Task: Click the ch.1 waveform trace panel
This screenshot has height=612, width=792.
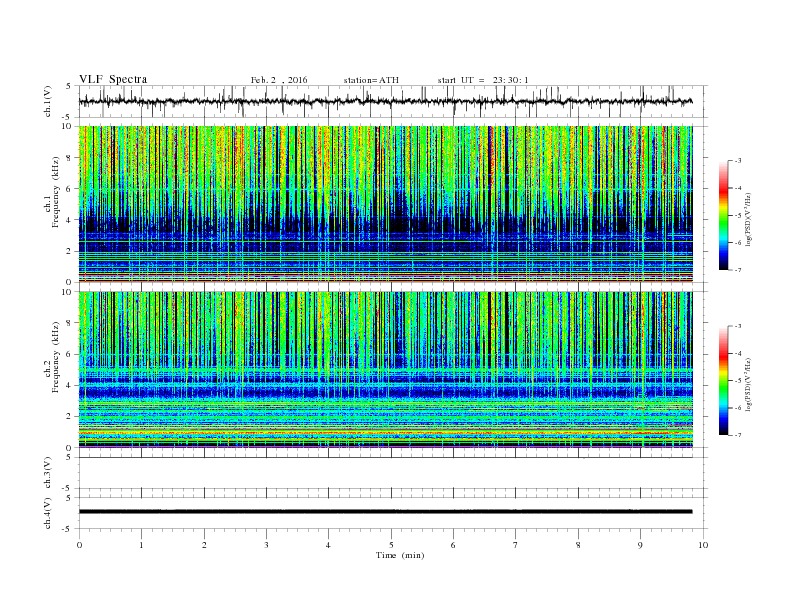Action: 393,101
